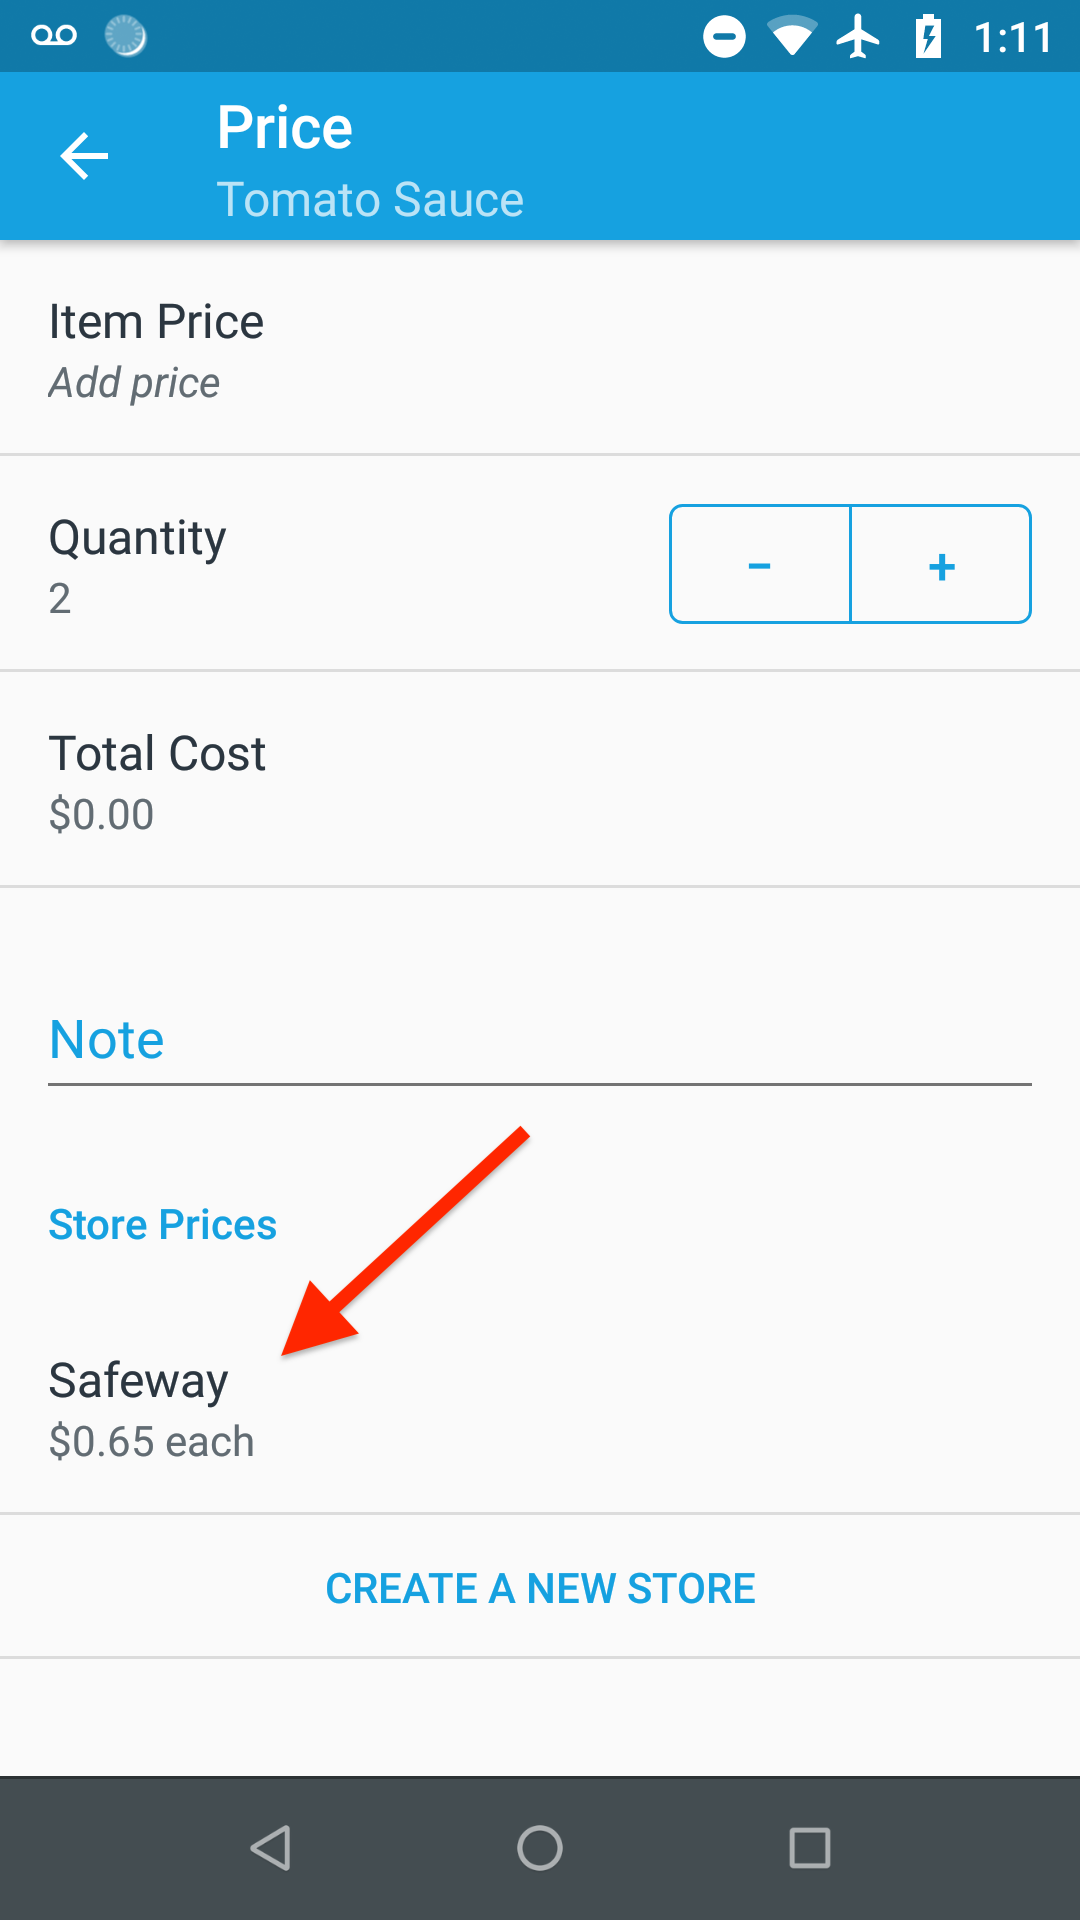
Task: Open Android recent apps button
Action: click(810, 1847)
